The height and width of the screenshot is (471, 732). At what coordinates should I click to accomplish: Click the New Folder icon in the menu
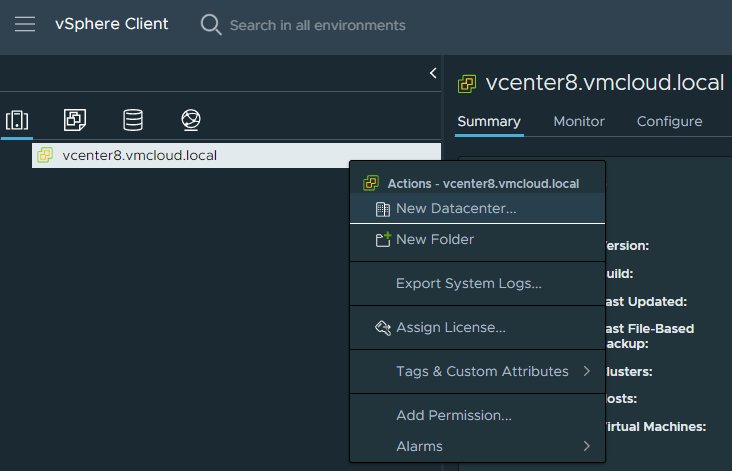pos(382,240)
